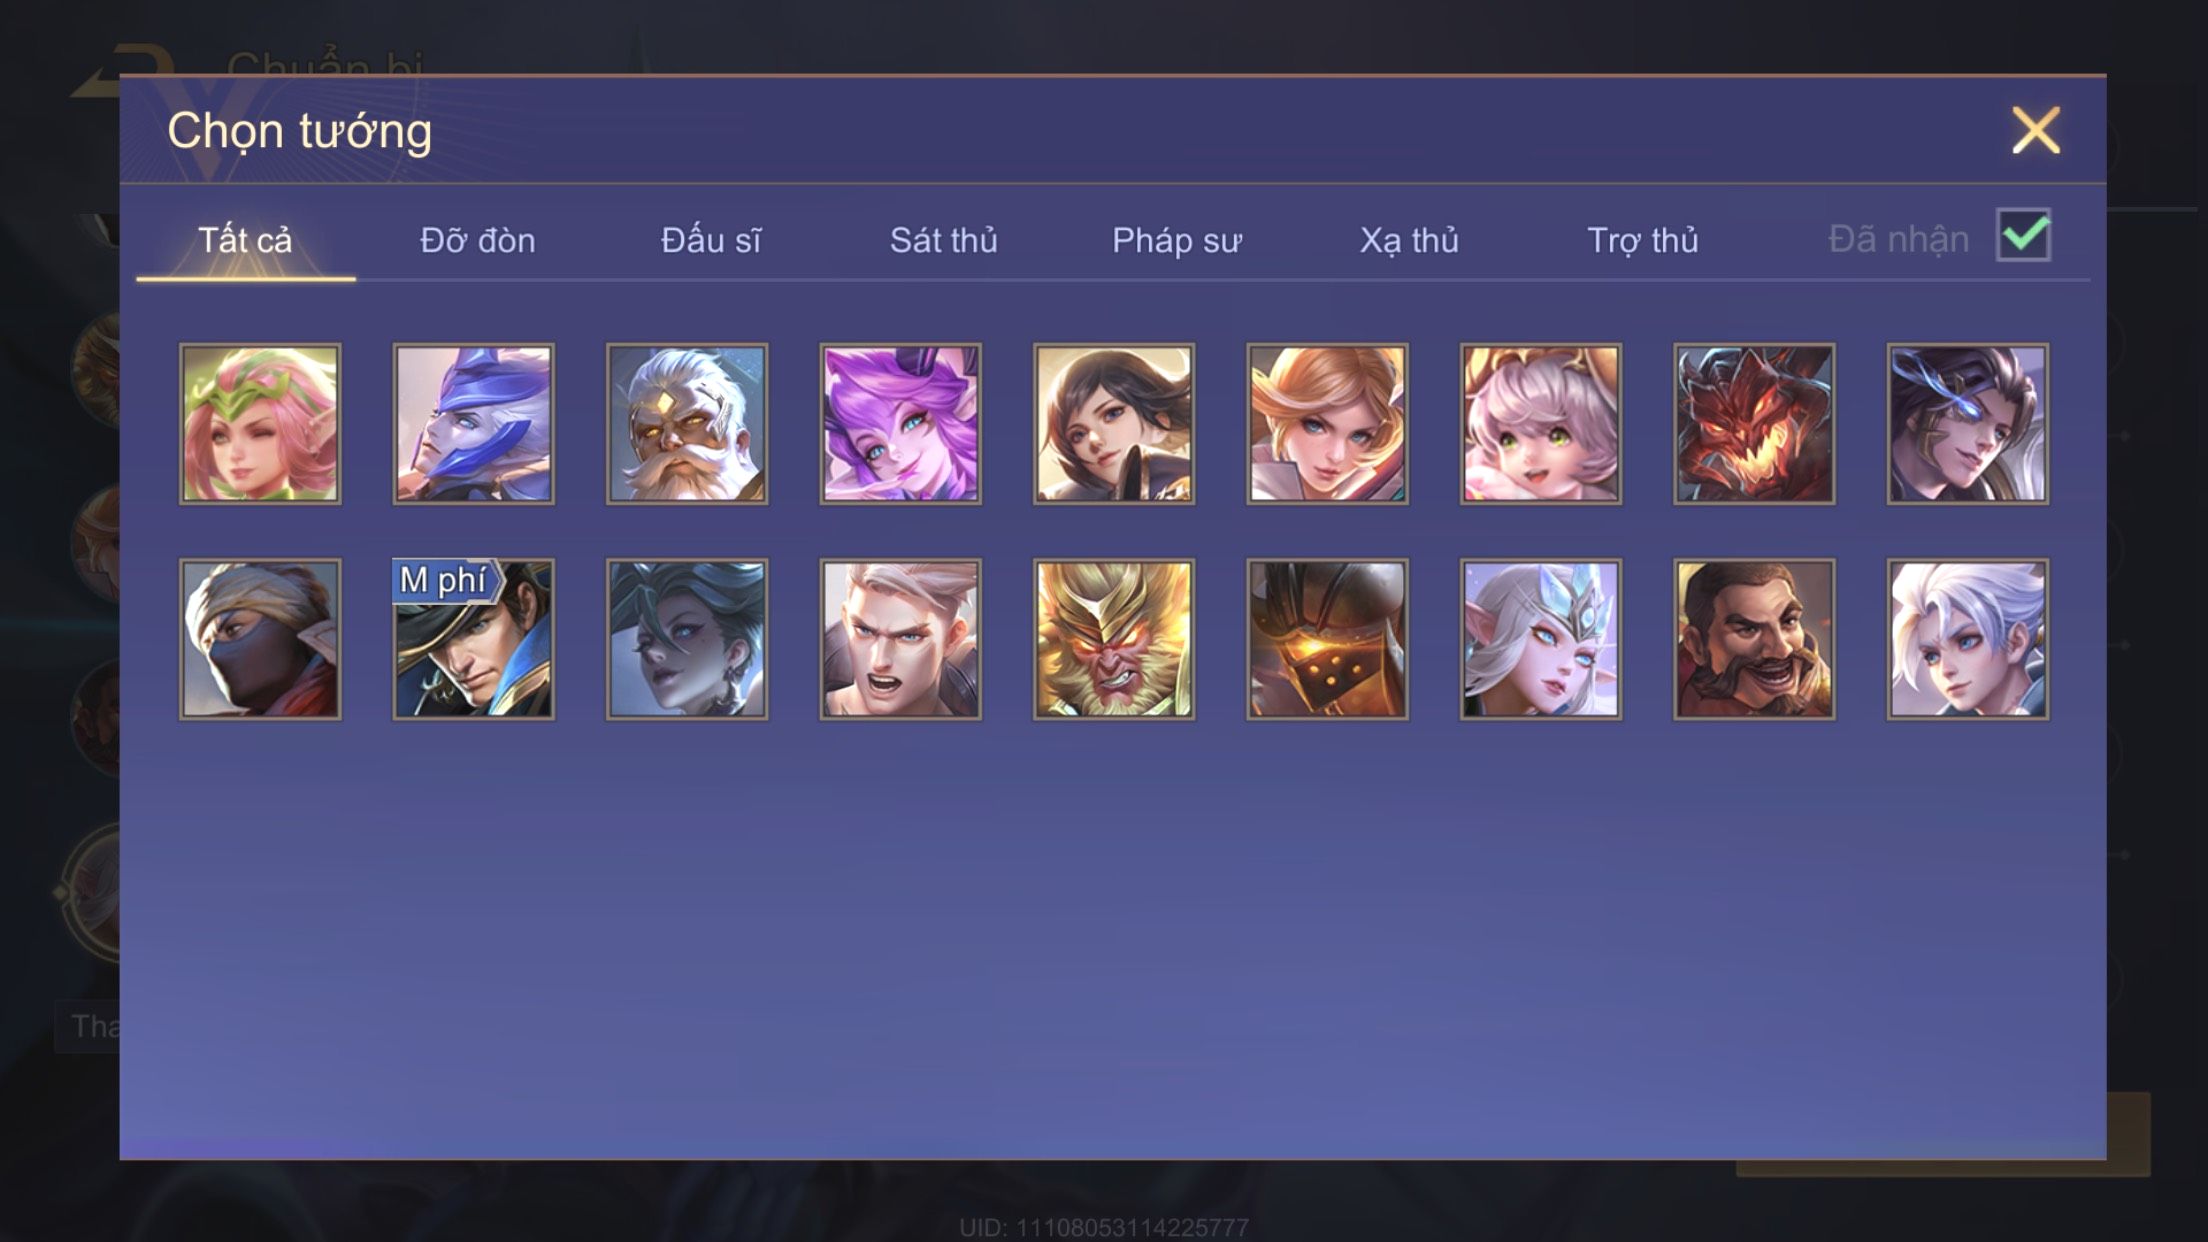Pick the white-bearded old man hero
Screen dimensions: 2208x1242
click(x=687, y=424)
